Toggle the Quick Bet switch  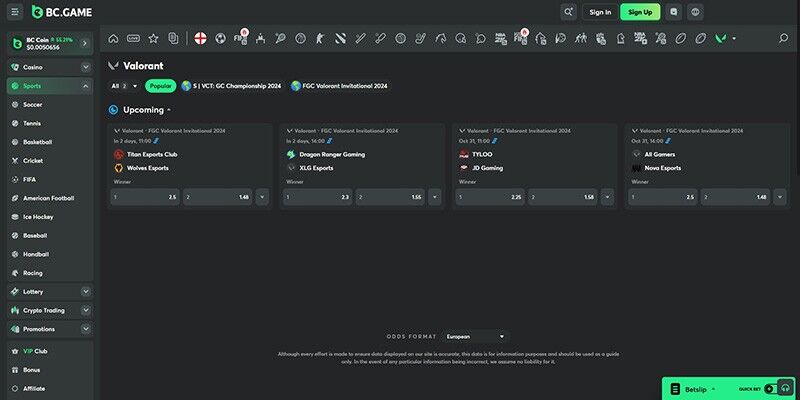pyautogui.click(x=770, y=389)
